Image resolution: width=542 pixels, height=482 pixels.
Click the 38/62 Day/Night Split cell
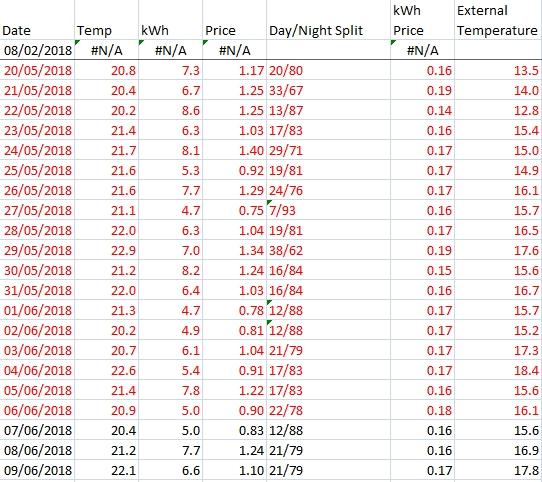point(328,250)
